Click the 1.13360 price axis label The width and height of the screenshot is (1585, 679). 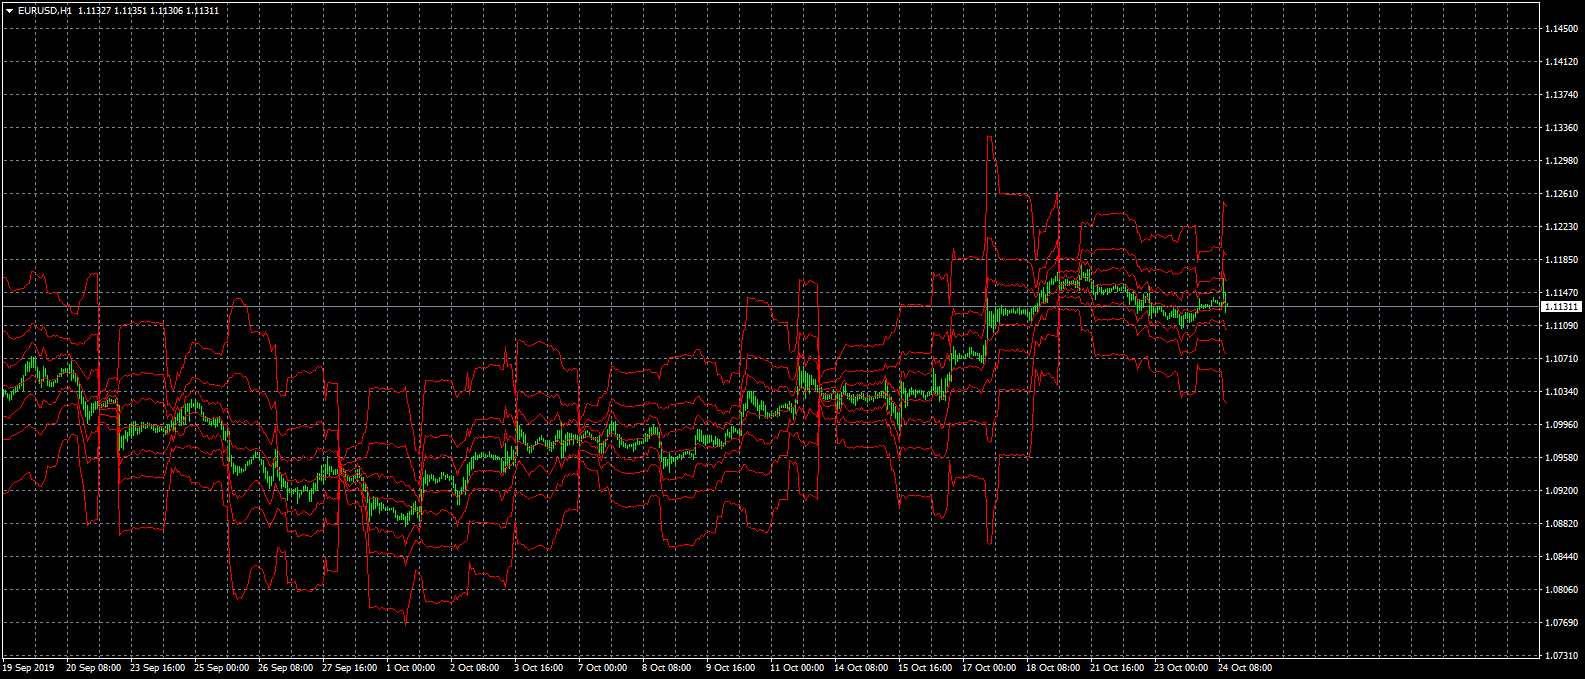pos(1562,128)
